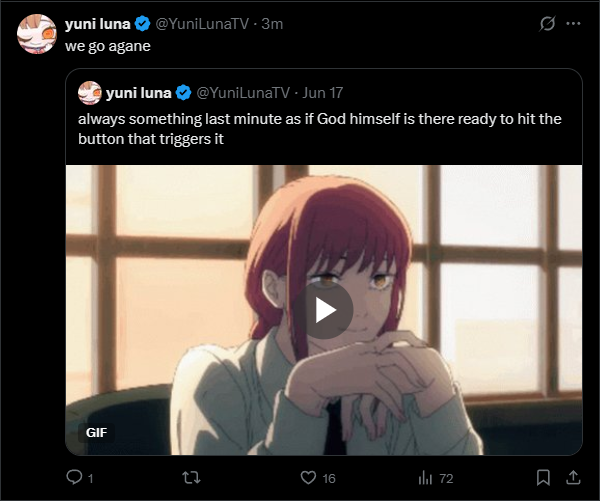This screenshot has width=600, height=501.
Task: Click yuni luna's profile avatar on the main post
Action: [x=38, y=35]
